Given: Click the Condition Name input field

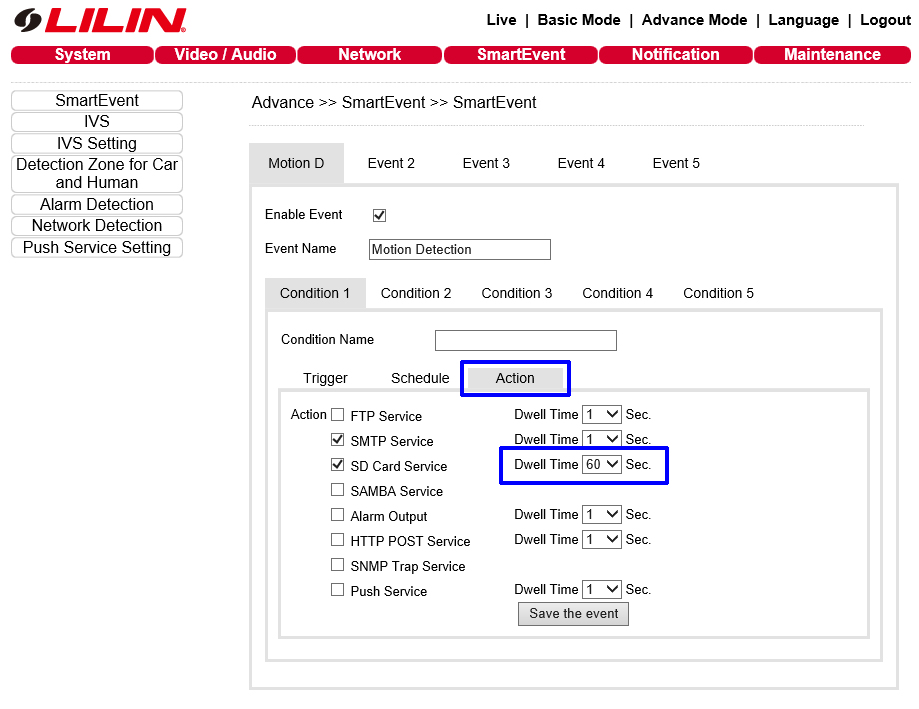Looking at the screenshot, I should coord(525,341).
